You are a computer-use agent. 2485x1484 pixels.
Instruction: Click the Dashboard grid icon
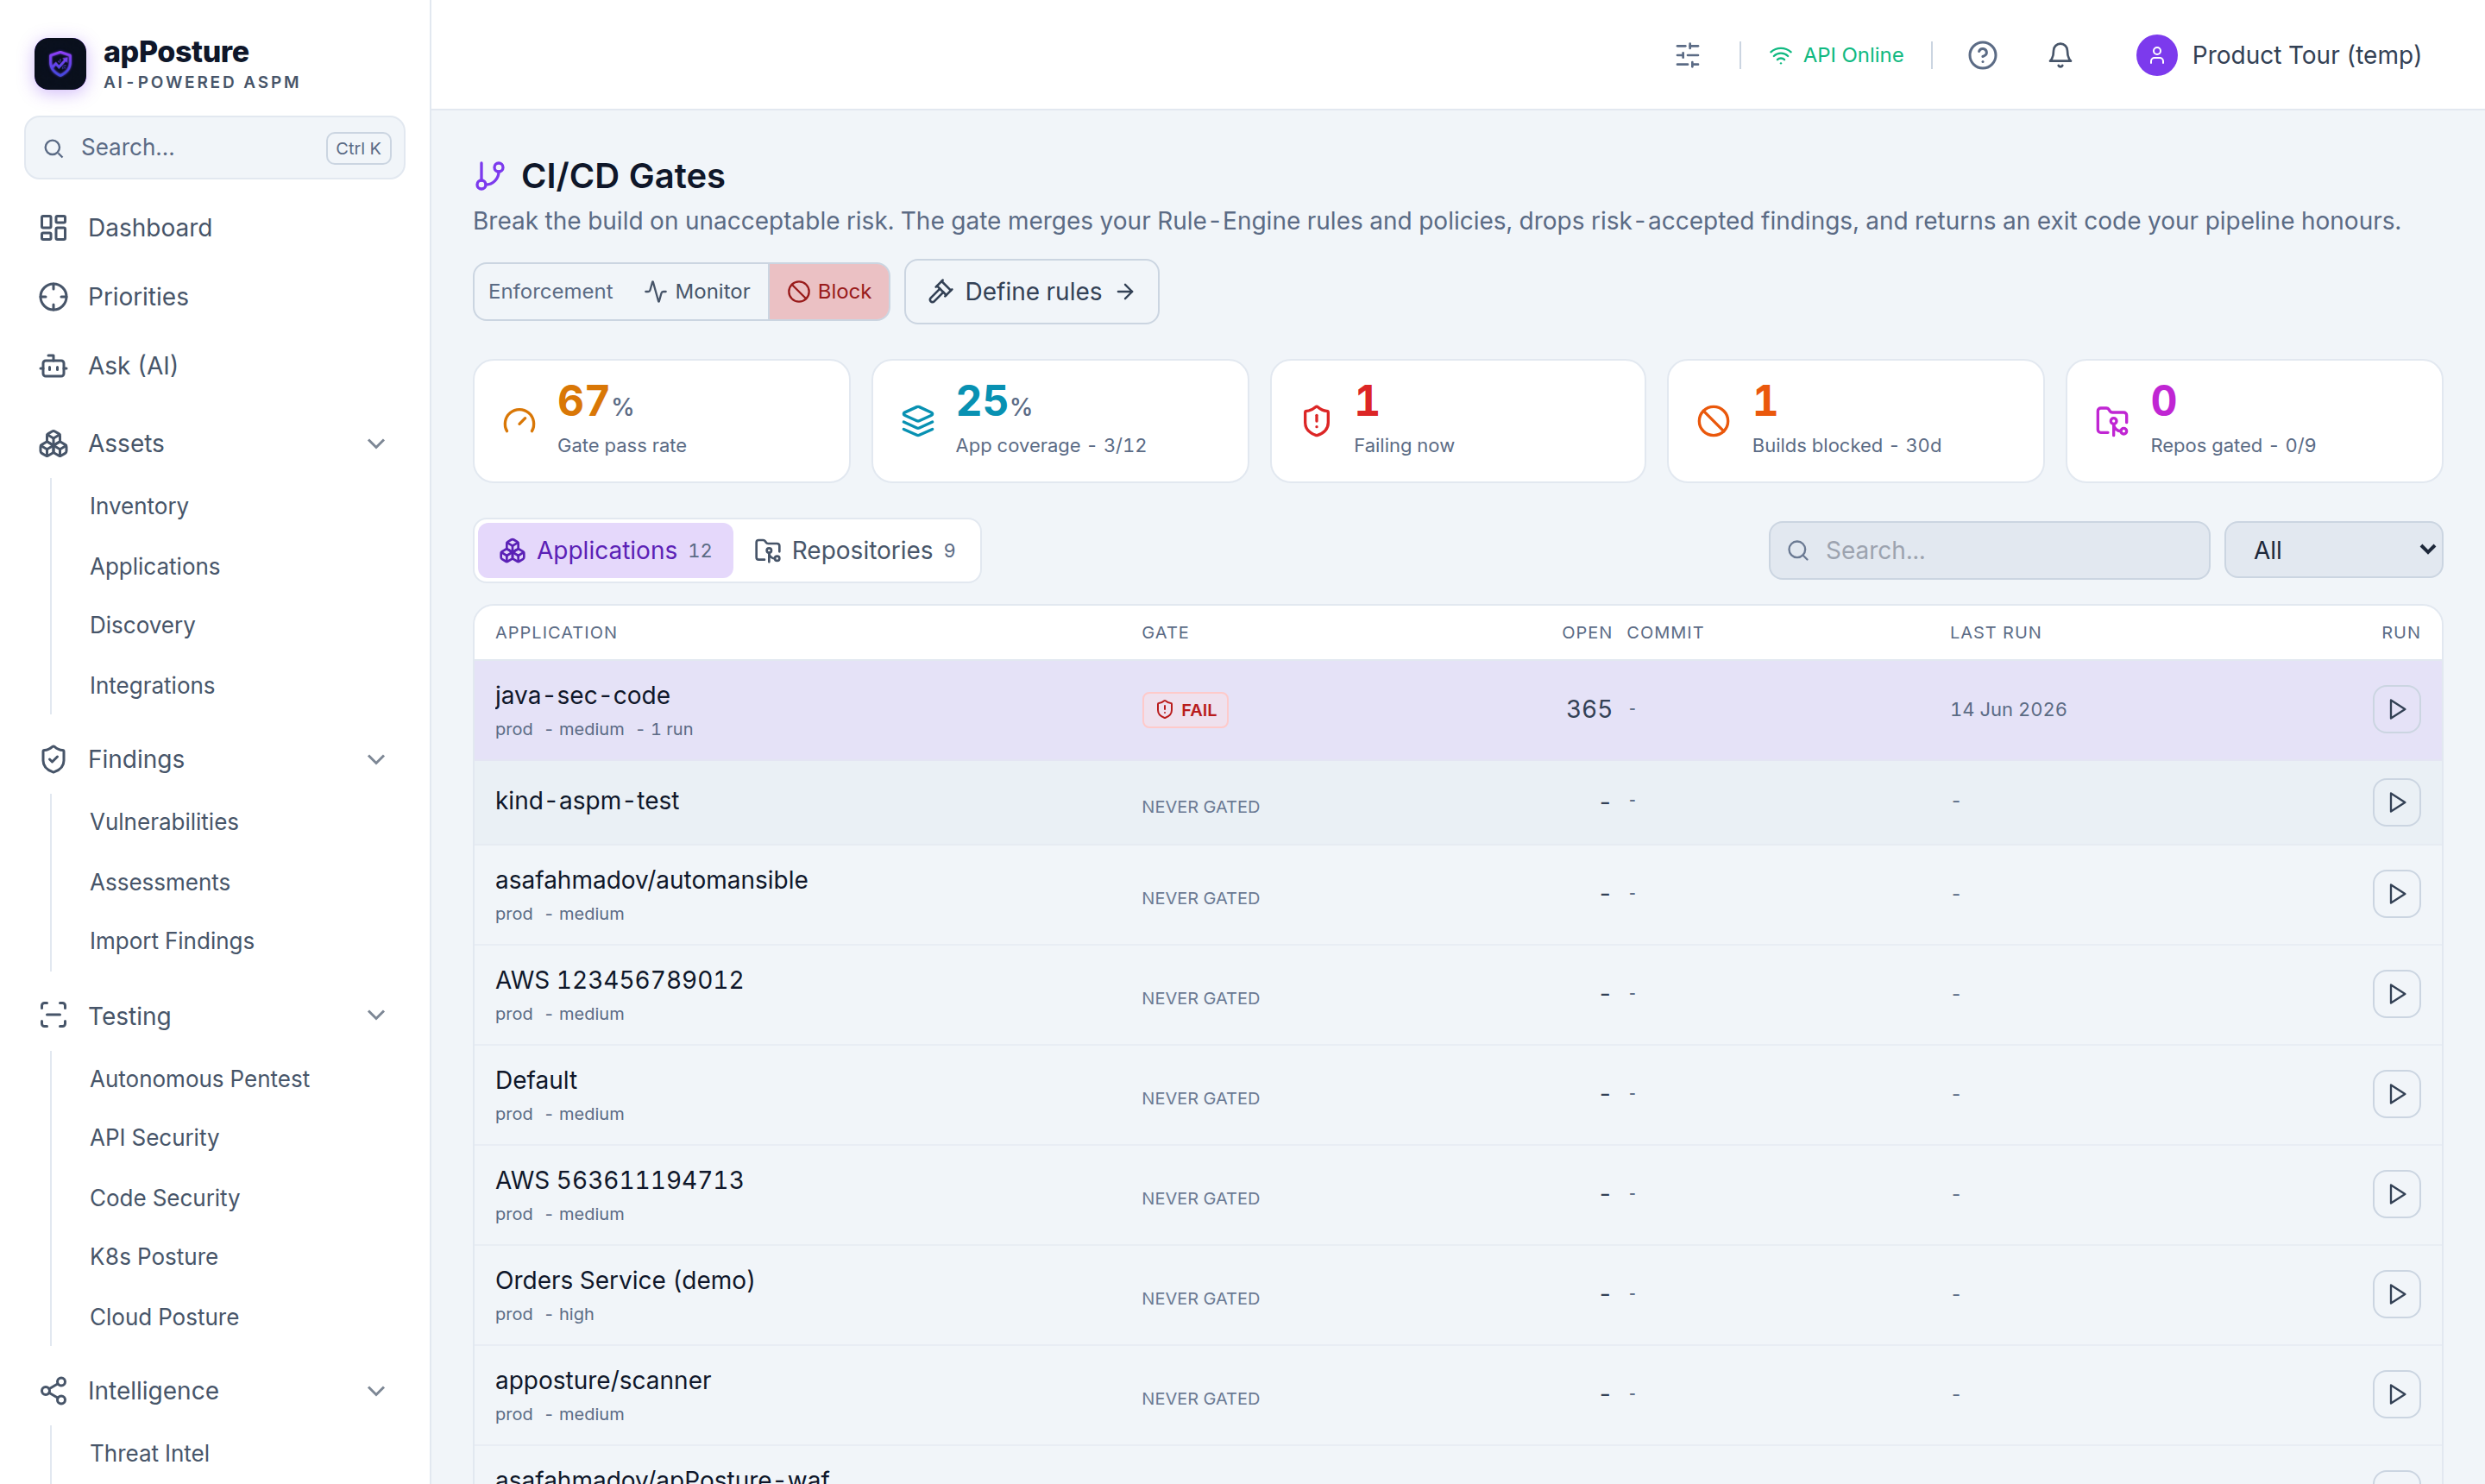[53, 228]
